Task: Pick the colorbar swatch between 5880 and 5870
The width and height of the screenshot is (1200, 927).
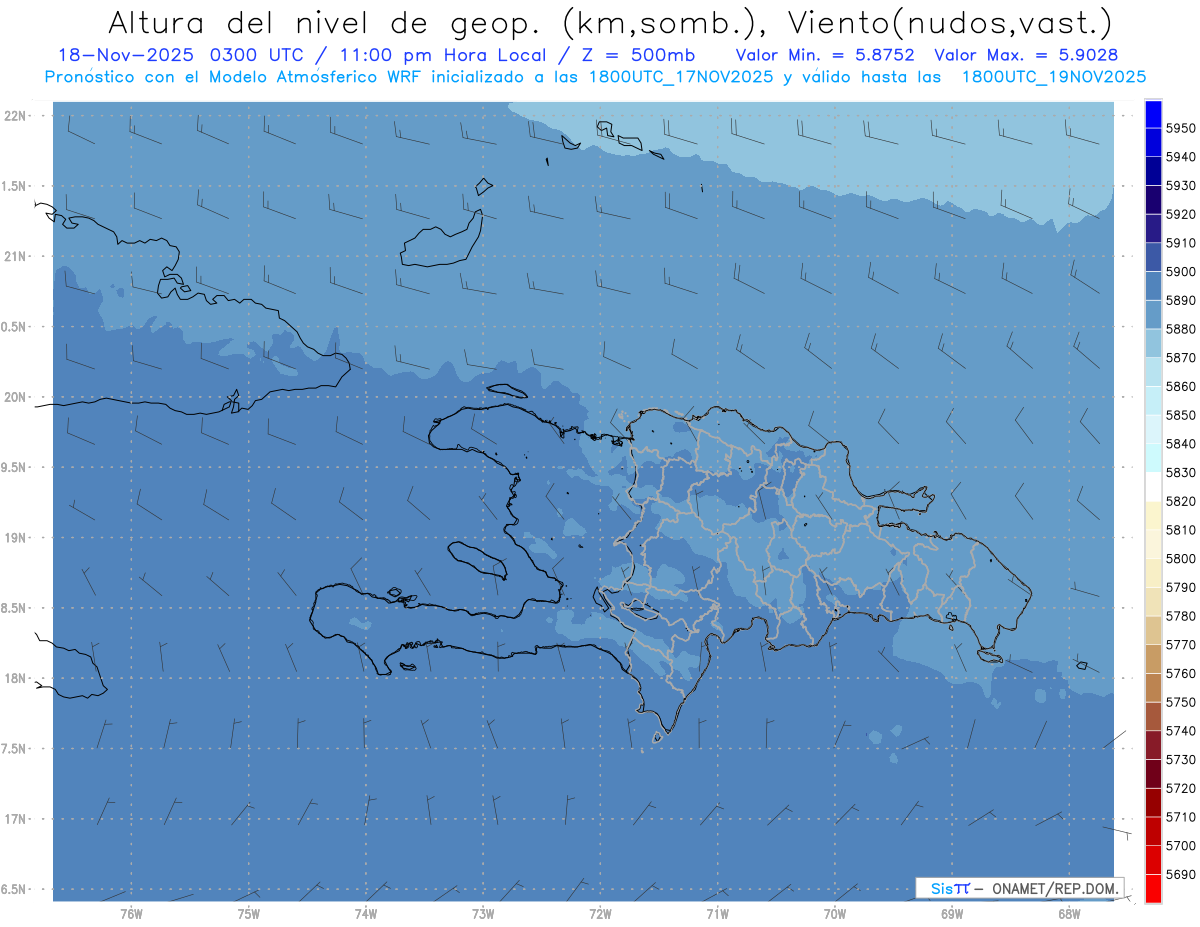Action: click(1152, 343)
